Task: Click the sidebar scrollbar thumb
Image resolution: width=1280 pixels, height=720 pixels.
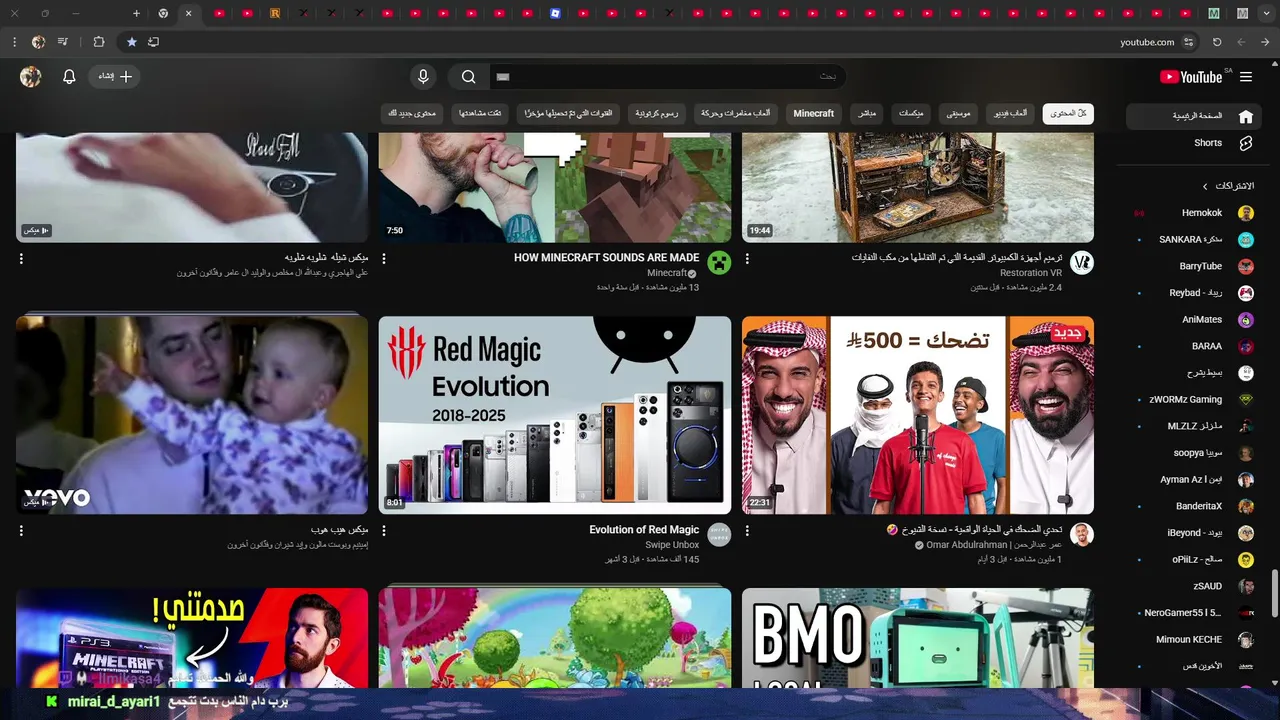Action: [x=1274, y=595]
